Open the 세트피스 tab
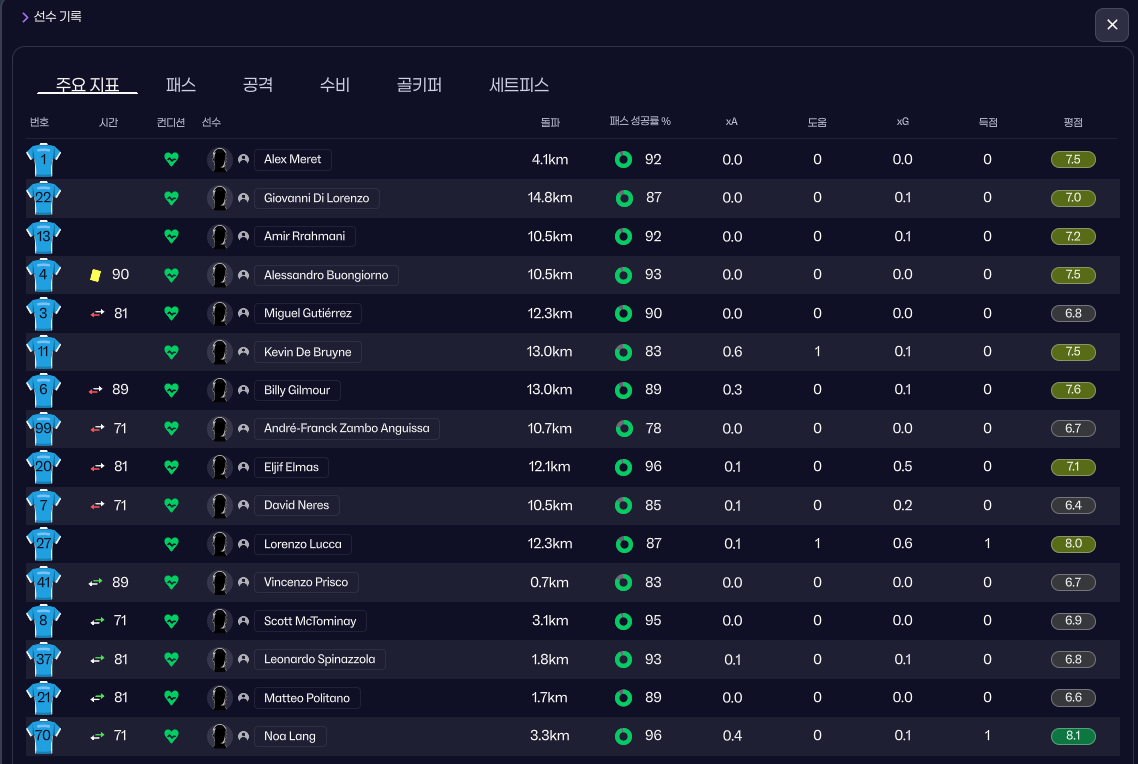1138x764 pixels. 519,85
